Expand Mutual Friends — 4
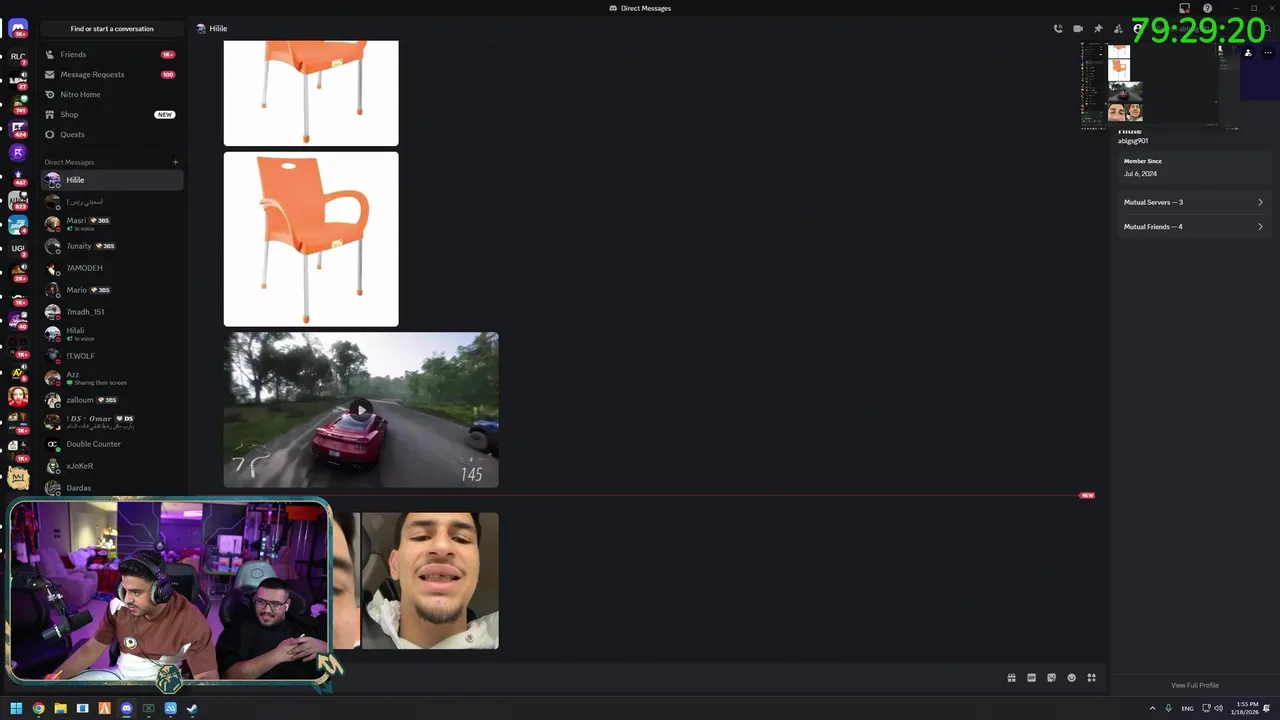 click(x=1194, y=227)
